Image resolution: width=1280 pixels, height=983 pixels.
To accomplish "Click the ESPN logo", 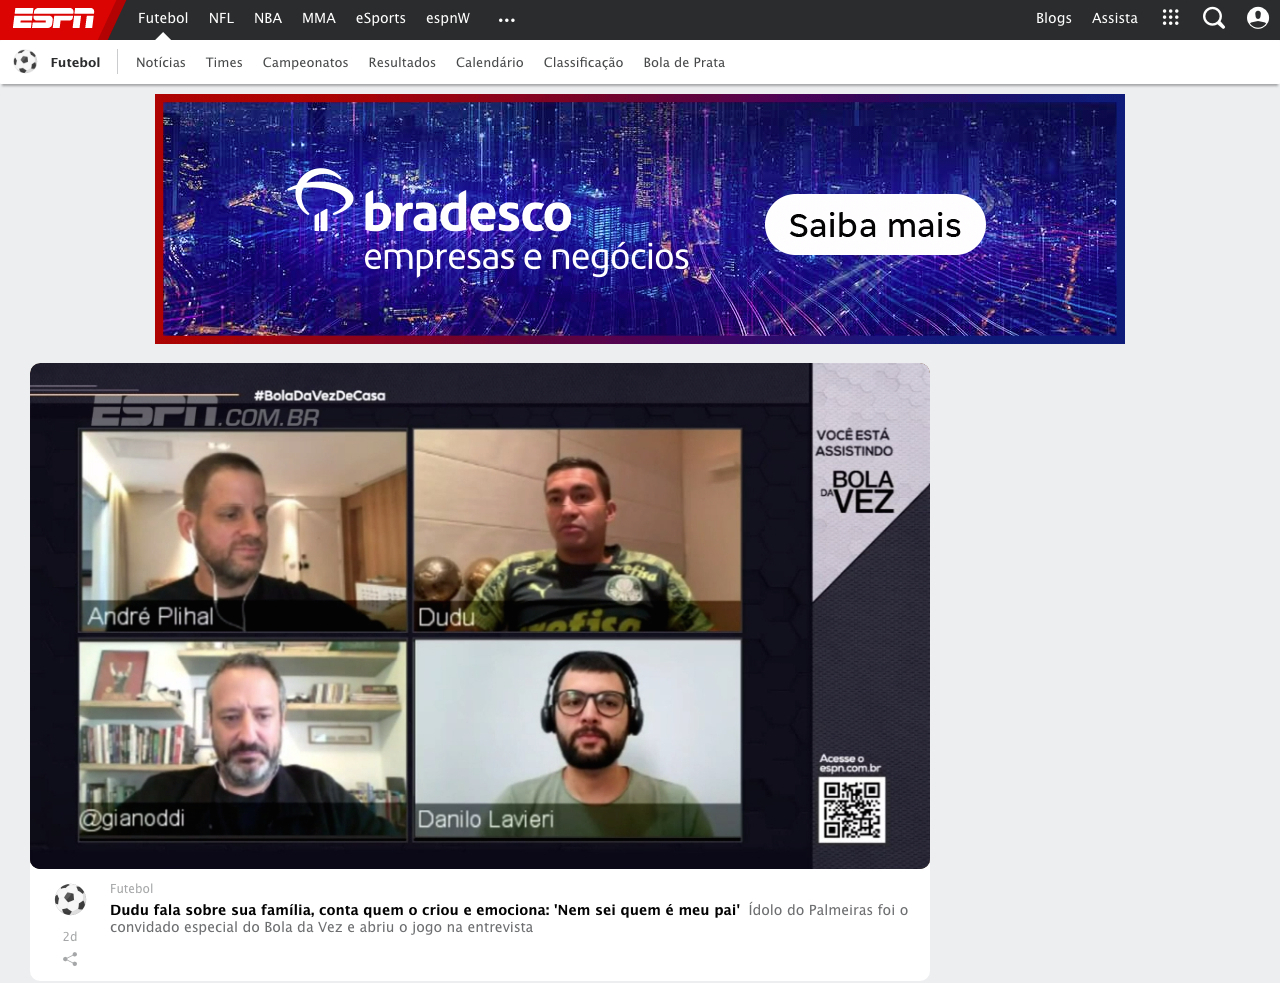I will pyautogui.click(x=54, y=18).
